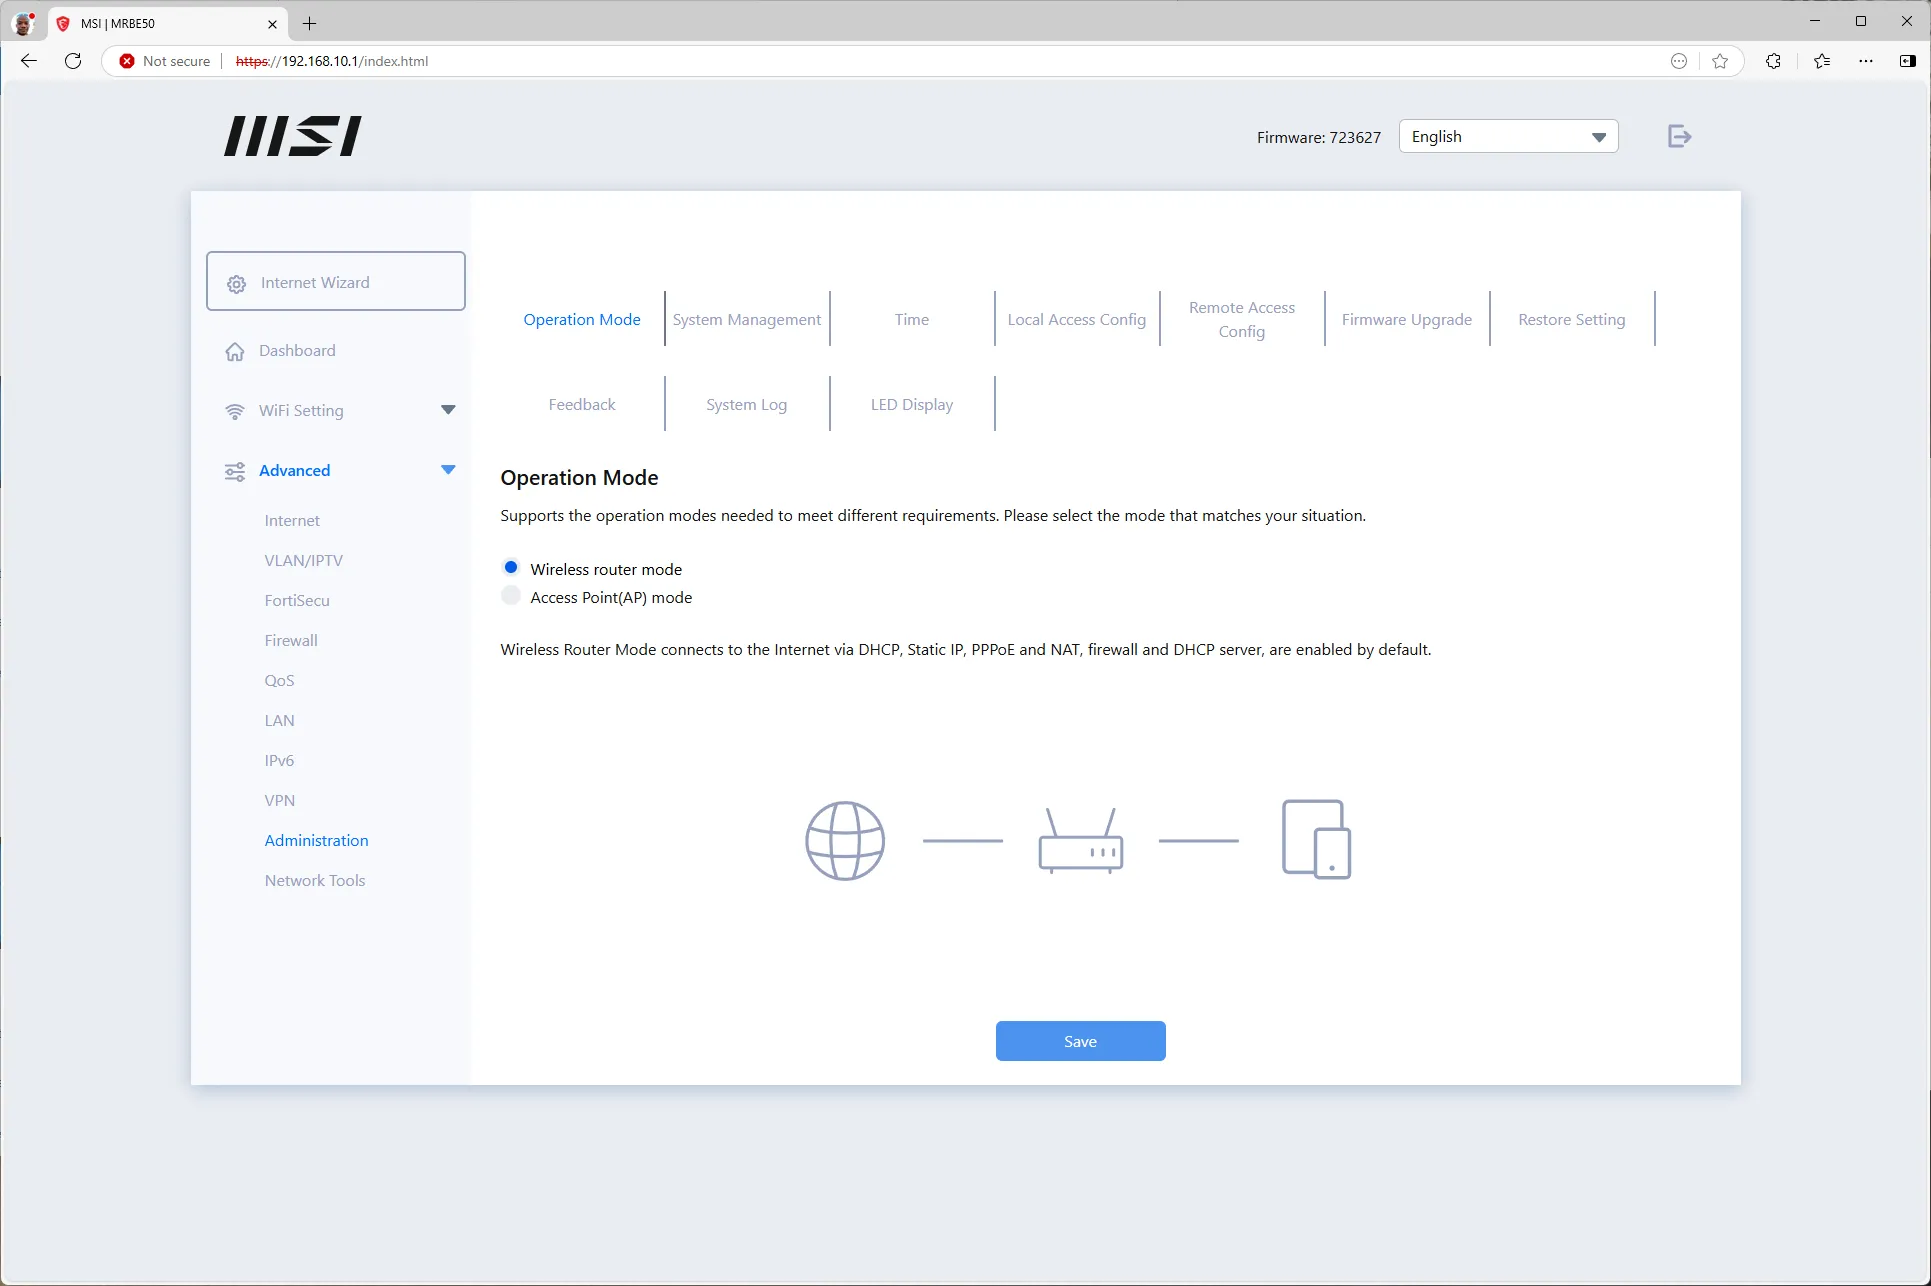Switch to the Firmware Upgrade tab
The width and height of the screenshot is (1931, 1286).
(1406, 320)
